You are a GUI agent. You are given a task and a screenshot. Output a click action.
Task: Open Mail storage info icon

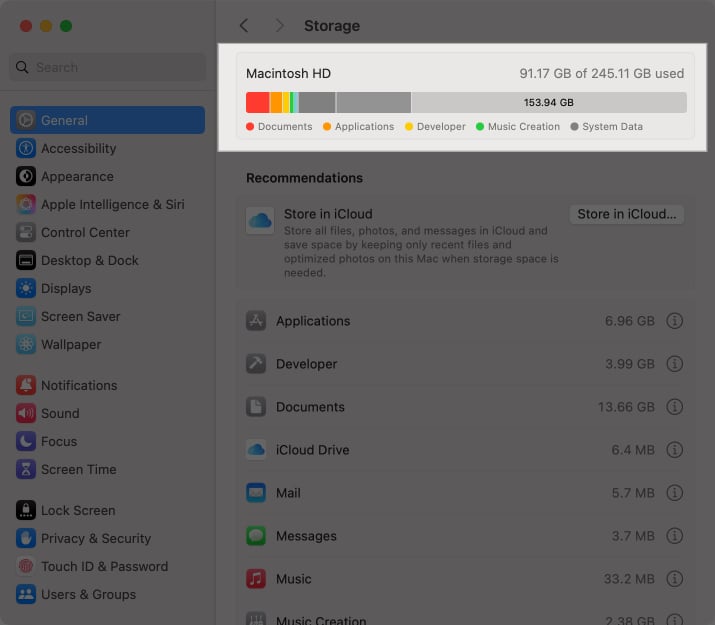[674, 493]
